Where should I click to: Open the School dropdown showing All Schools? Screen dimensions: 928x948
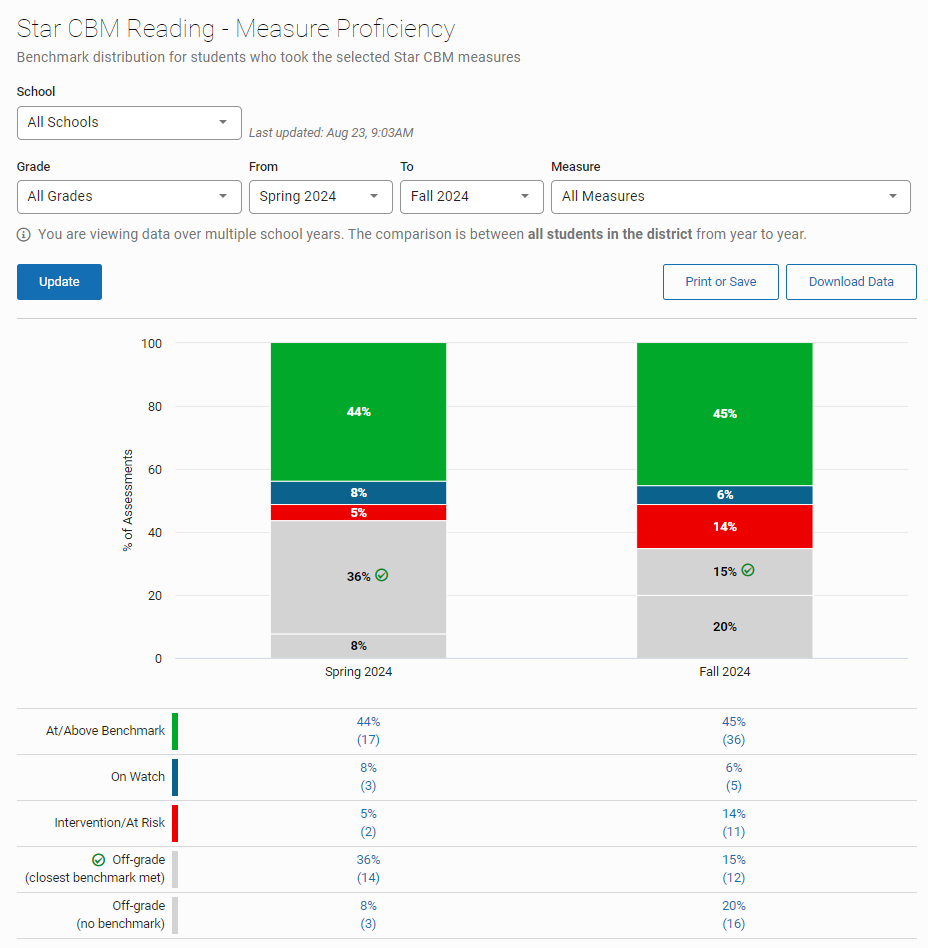(128, 123)
